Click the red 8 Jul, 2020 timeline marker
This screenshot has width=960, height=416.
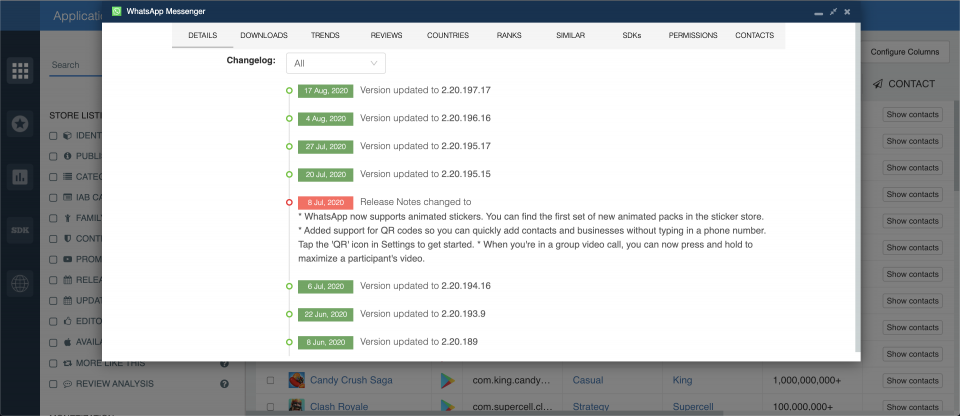click(x=289, y=202)
